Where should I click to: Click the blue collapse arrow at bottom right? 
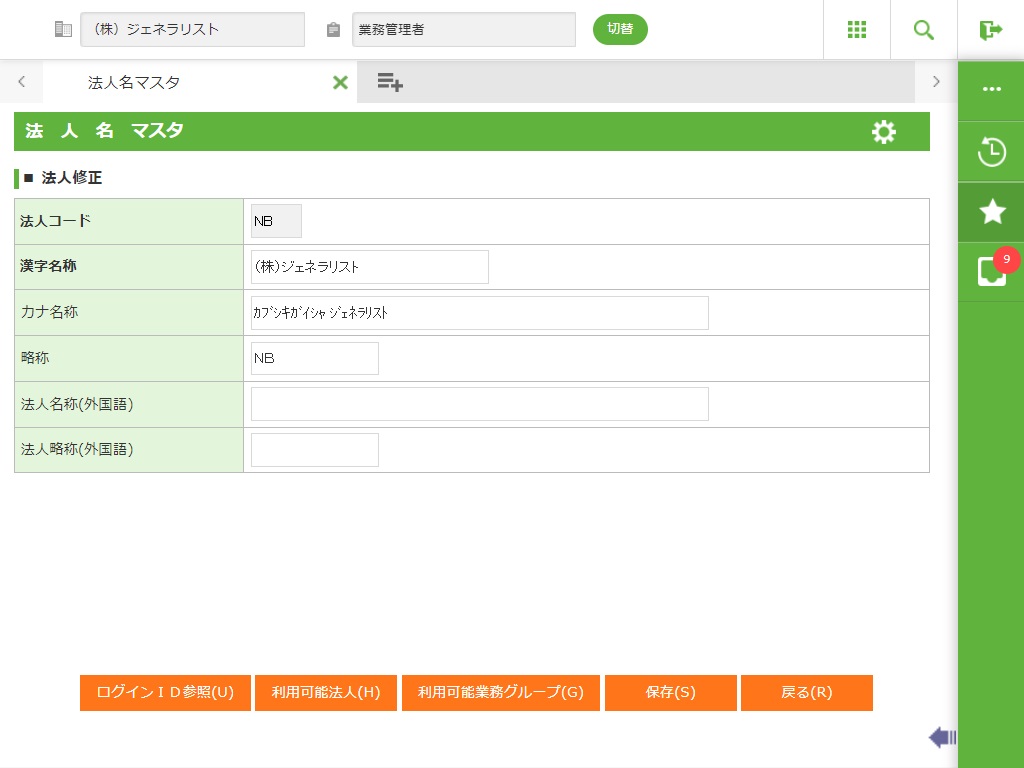(x=942, y=737)
